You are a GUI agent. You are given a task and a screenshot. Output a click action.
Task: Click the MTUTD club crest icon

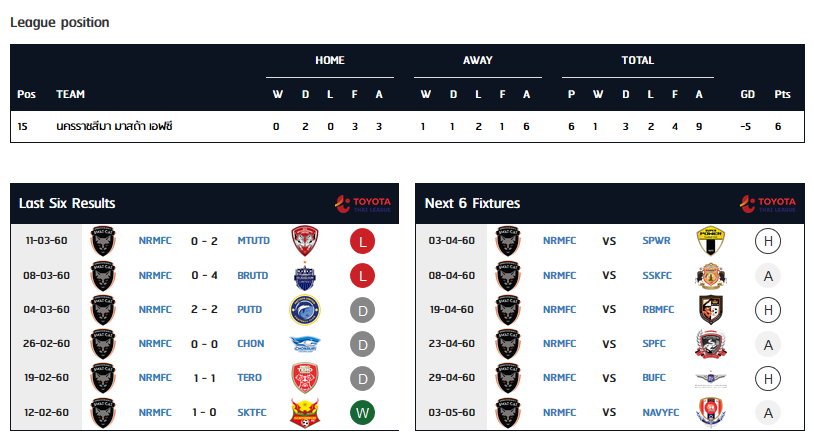click(305, 241)
